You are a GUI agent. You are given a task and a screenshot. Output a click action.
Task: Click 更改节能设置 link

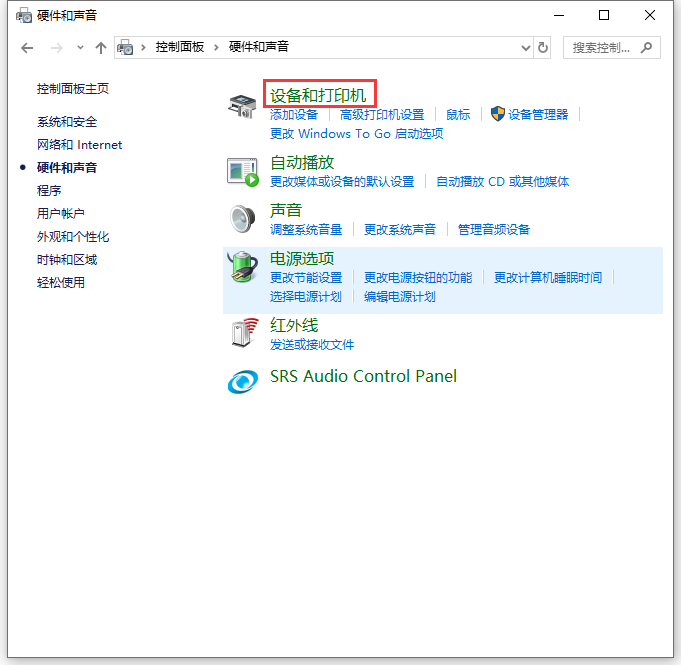pyautogui.click(x=306, y=278)
